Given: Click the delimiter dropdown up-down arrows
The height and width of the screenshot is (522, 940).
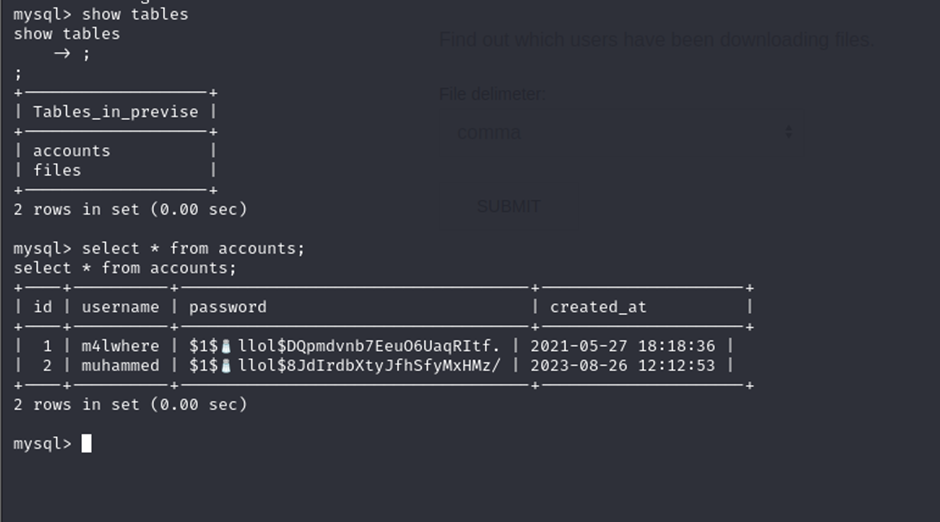Looking at the screenshot, I should [788, 132].
